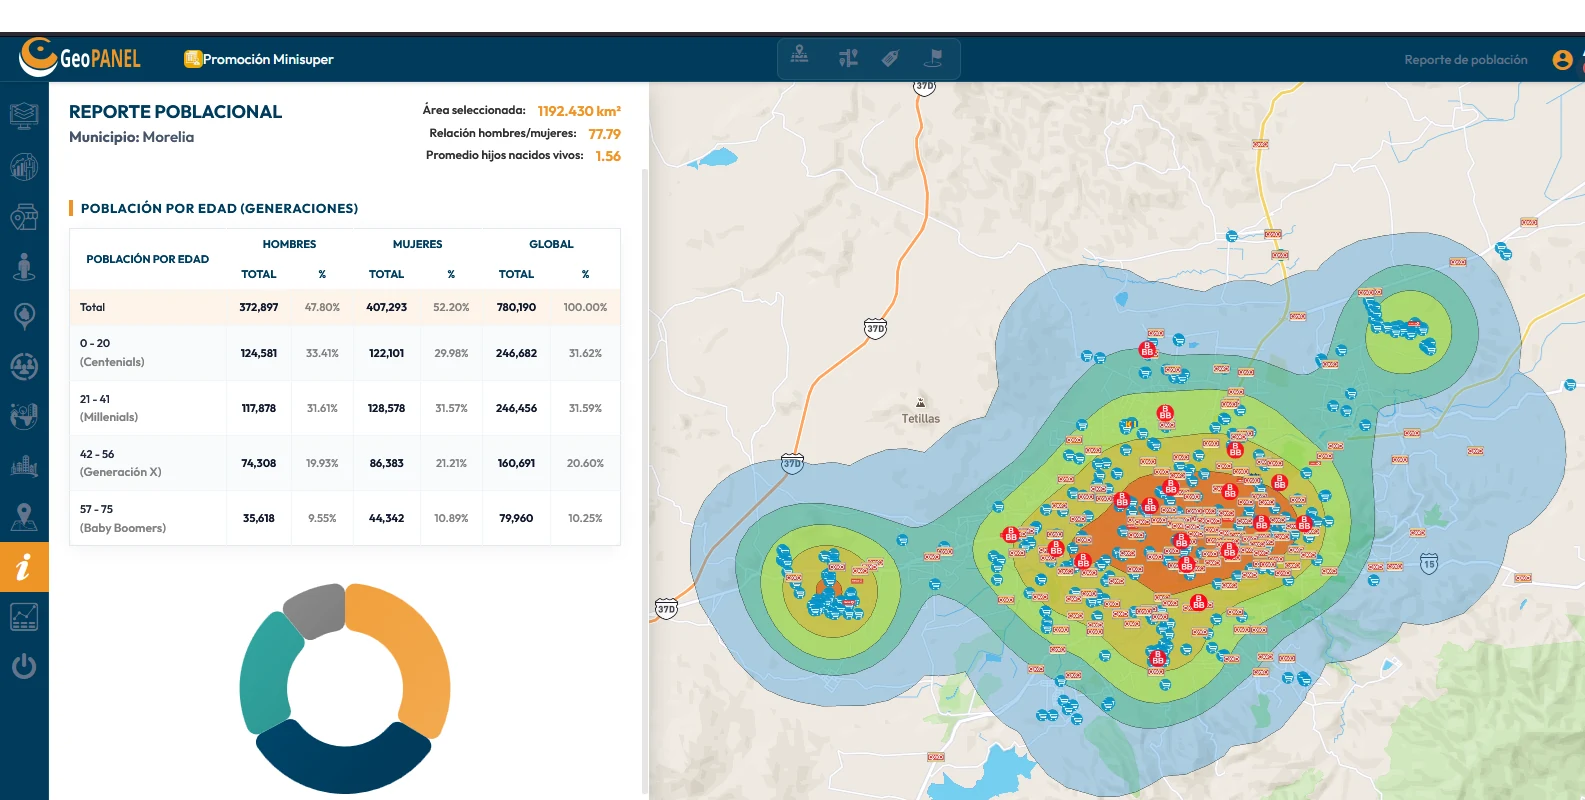Click the flag marker toolbar icon
Image resolution: width=1585 pixels, height=800 pixels.
click(933, 58)
